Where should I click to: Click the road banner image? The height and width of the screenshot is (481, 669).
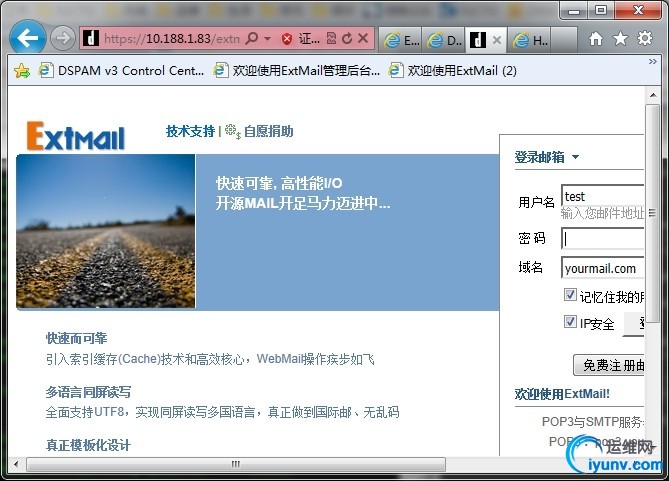(x=105, y=231)
